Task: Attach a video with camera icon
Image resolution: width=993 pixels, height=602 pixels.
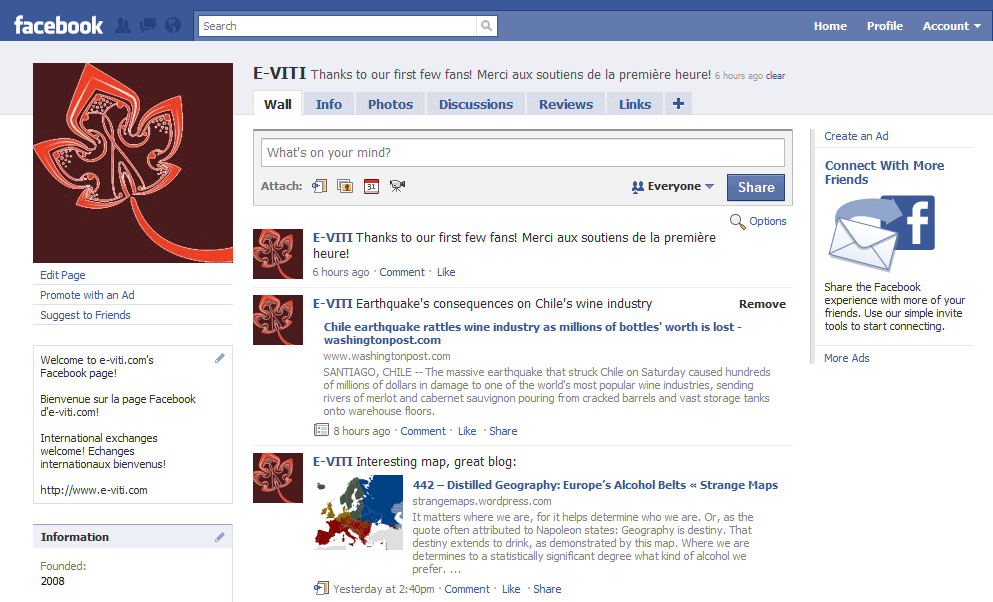Action: tap(397, 186)
